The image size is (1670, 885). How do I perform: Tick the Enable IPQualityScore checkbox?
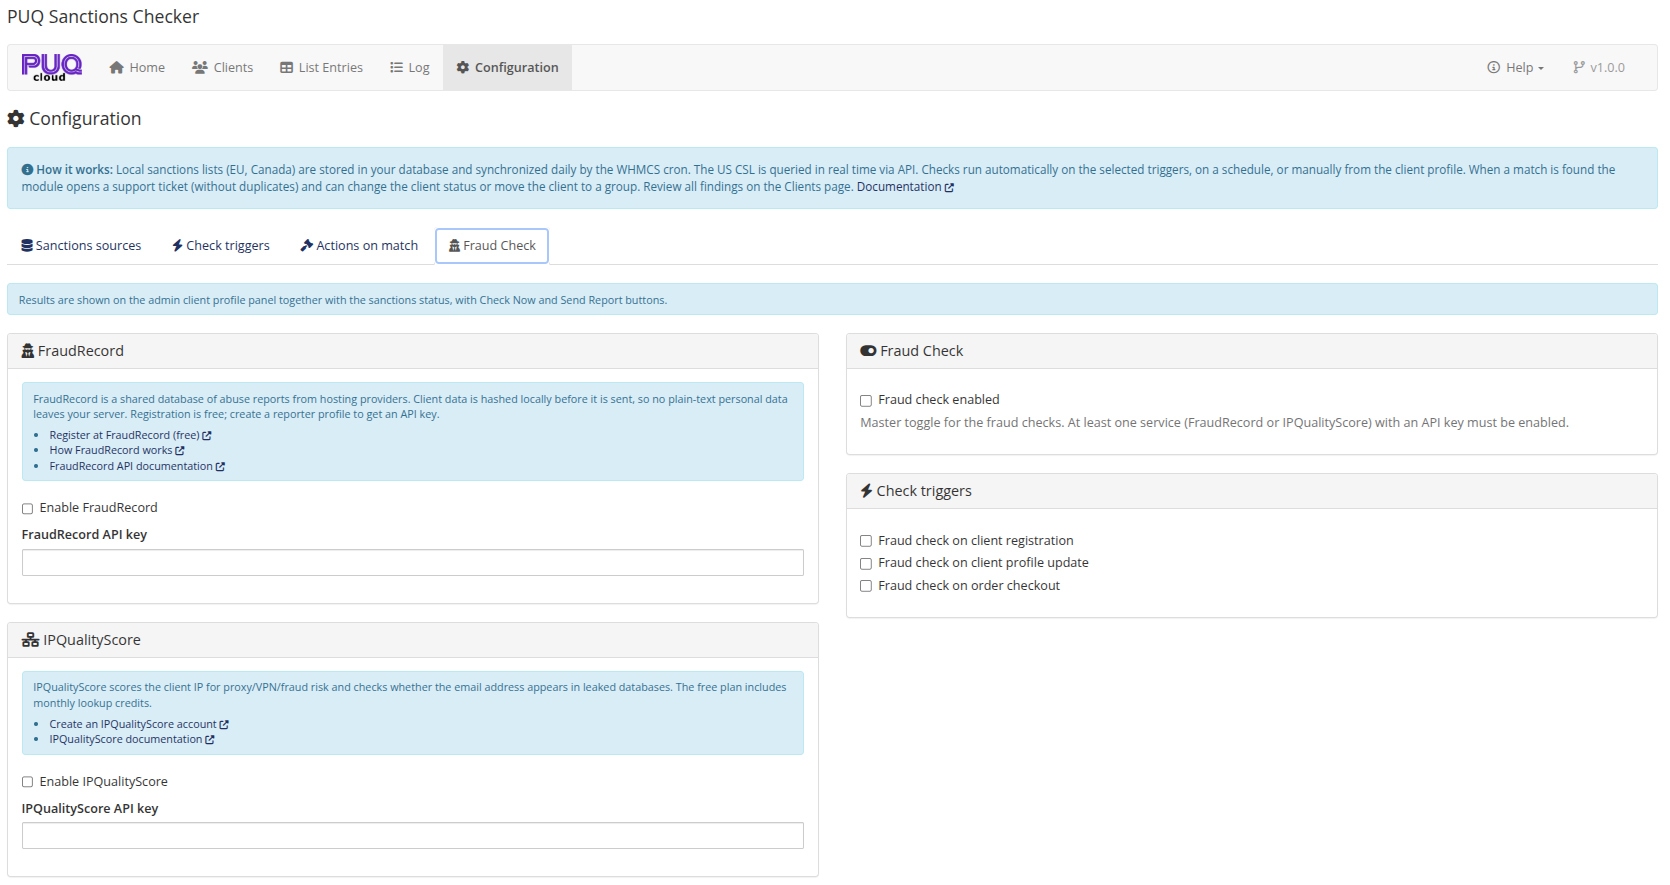tap(28, 782)
